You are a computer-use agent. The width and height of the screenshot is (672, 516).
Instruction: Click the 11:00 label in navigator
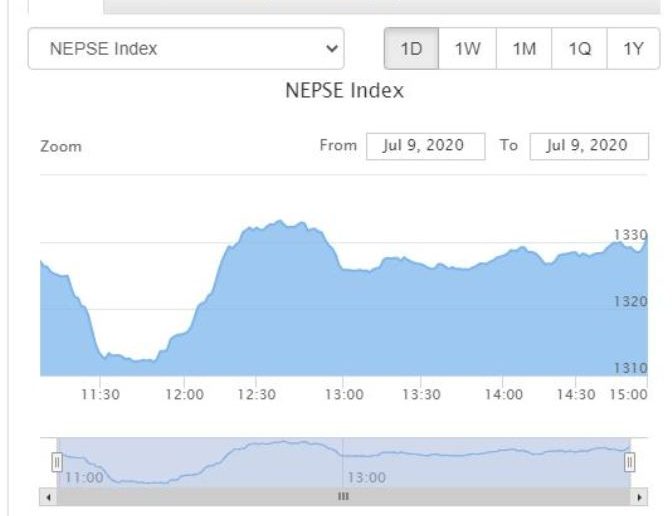pos(84,477)
